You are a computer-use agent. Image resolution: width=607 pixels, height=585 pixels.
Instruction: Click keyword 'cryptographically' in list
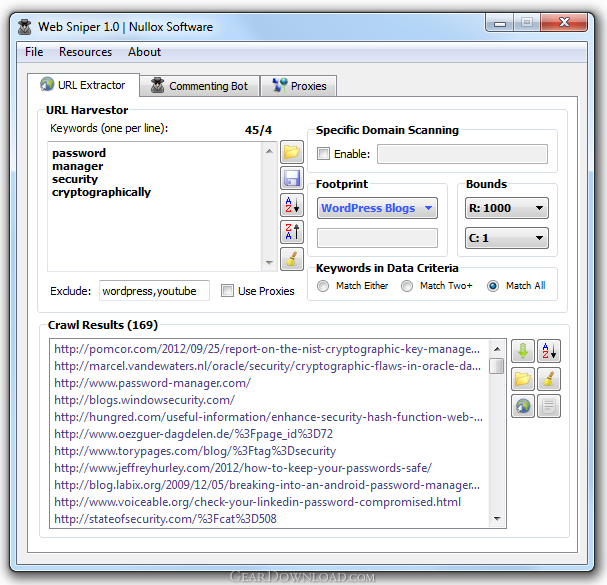click(101, 192)
